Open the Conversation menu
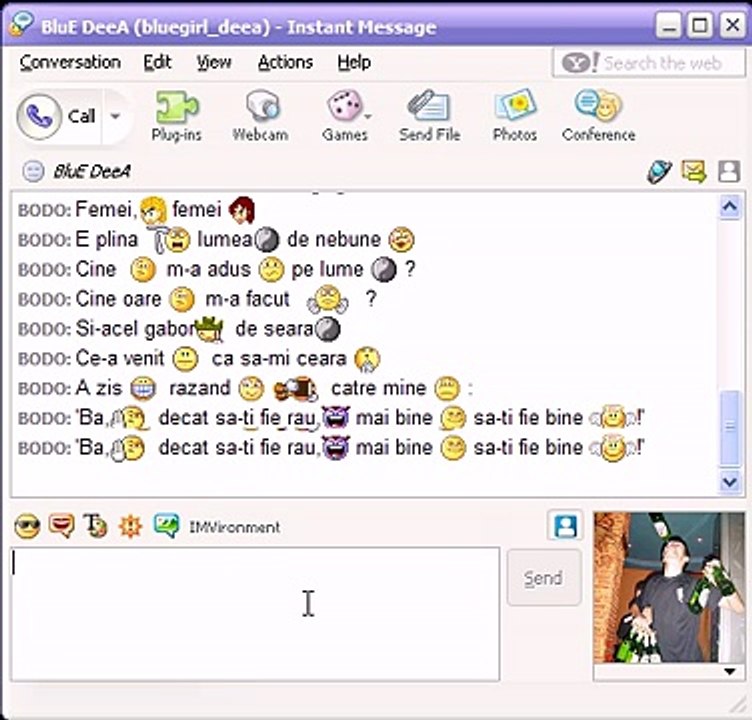The width and height of the screenshot is (752, 720). pyautogui.click(x=70, y=62)
